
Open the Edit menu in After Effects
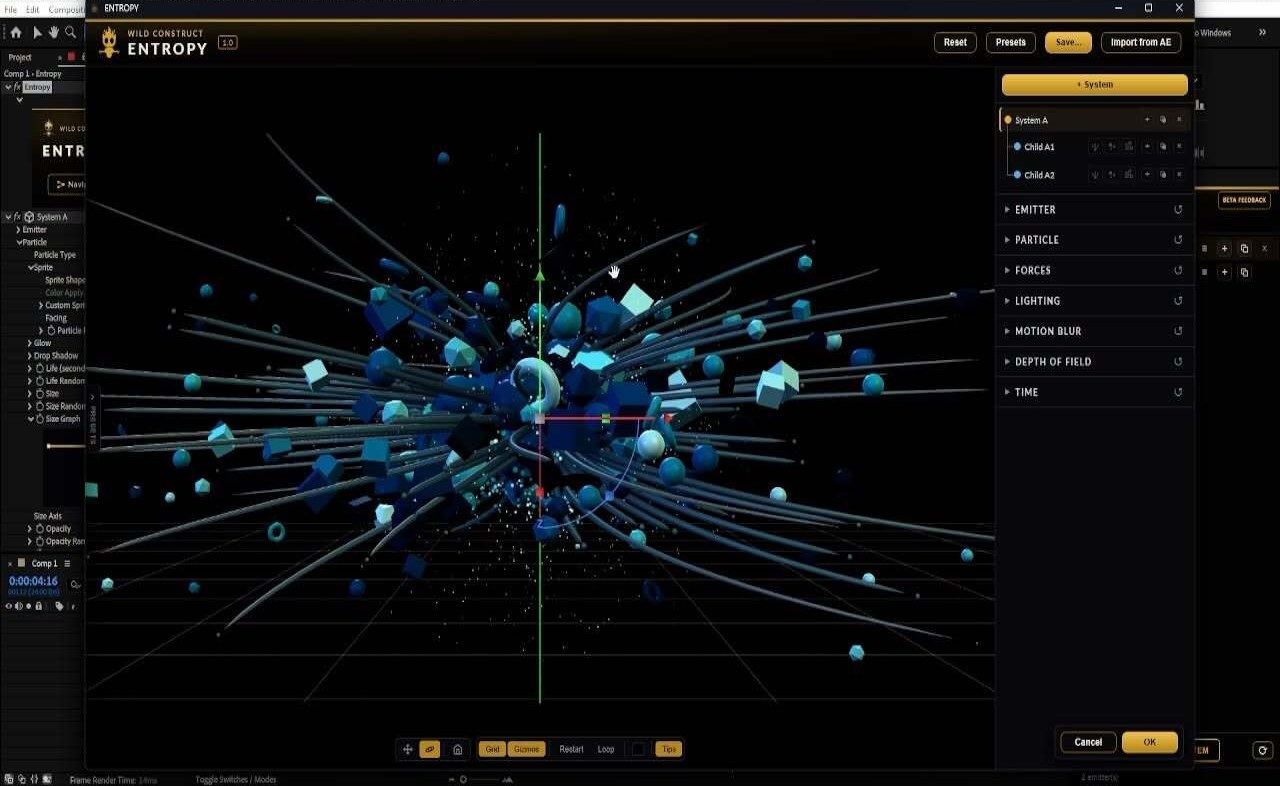pyautogui.click(x=33, y=9)
